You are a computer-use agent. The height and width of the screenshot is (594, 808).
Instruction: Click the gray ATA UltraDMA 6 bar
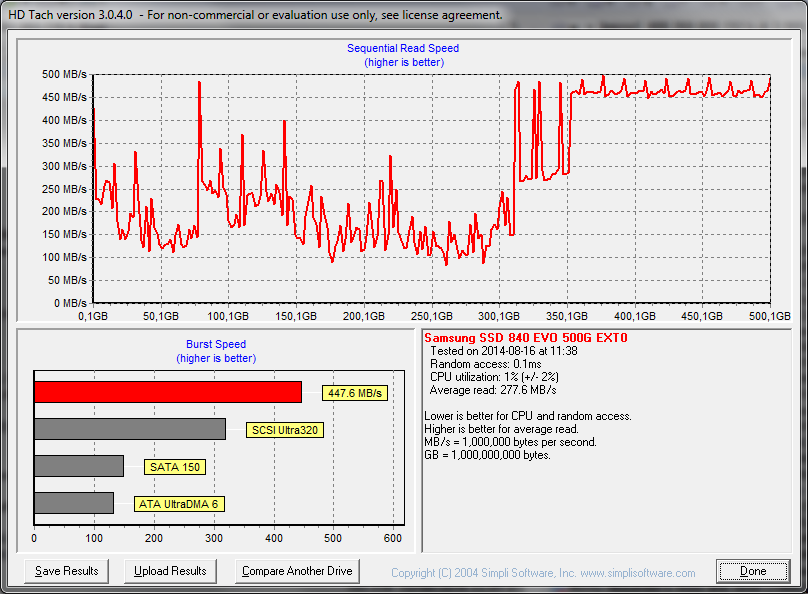[74, 503]
